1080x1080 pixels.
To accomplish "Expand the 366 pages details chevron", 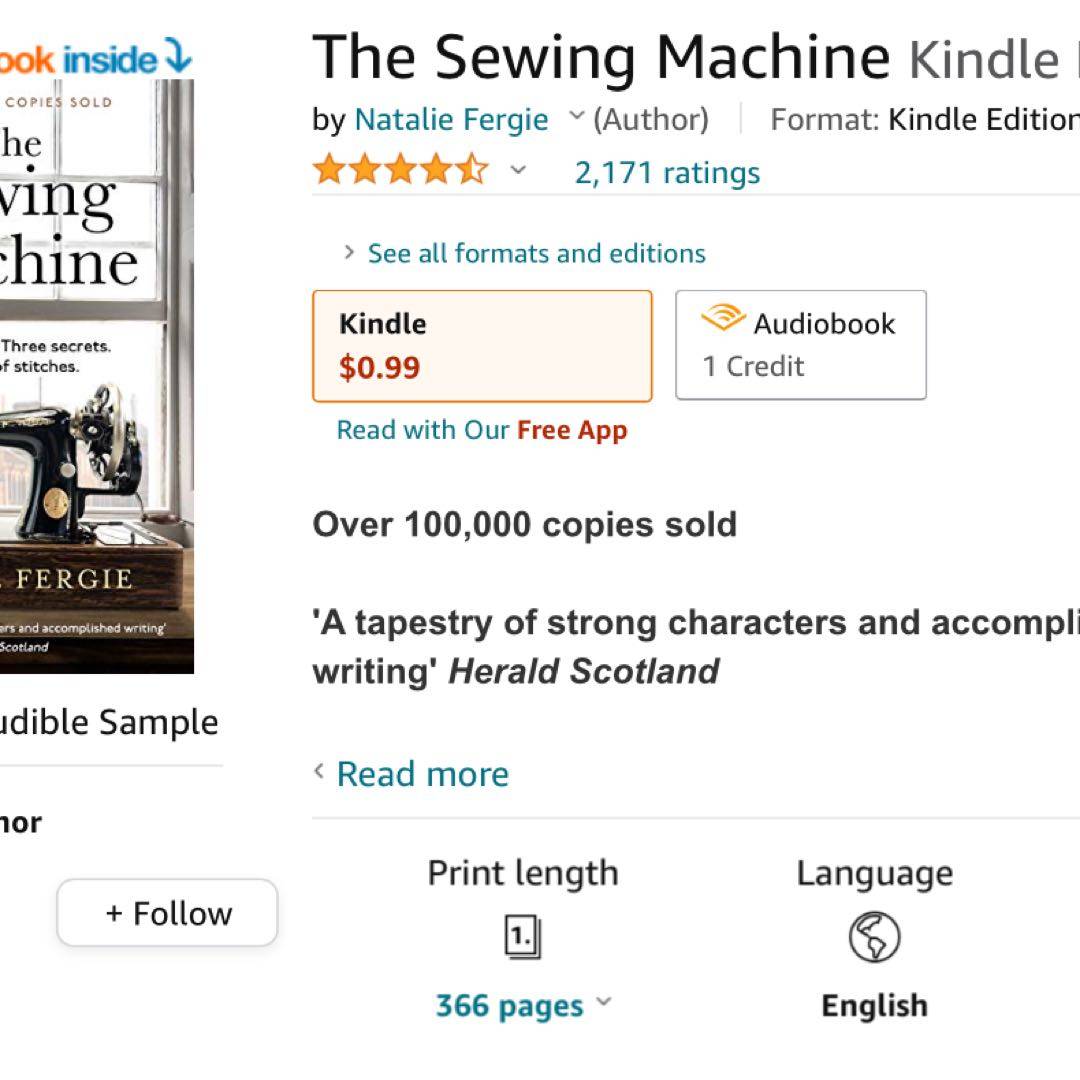I will [x=603, y=1003].
